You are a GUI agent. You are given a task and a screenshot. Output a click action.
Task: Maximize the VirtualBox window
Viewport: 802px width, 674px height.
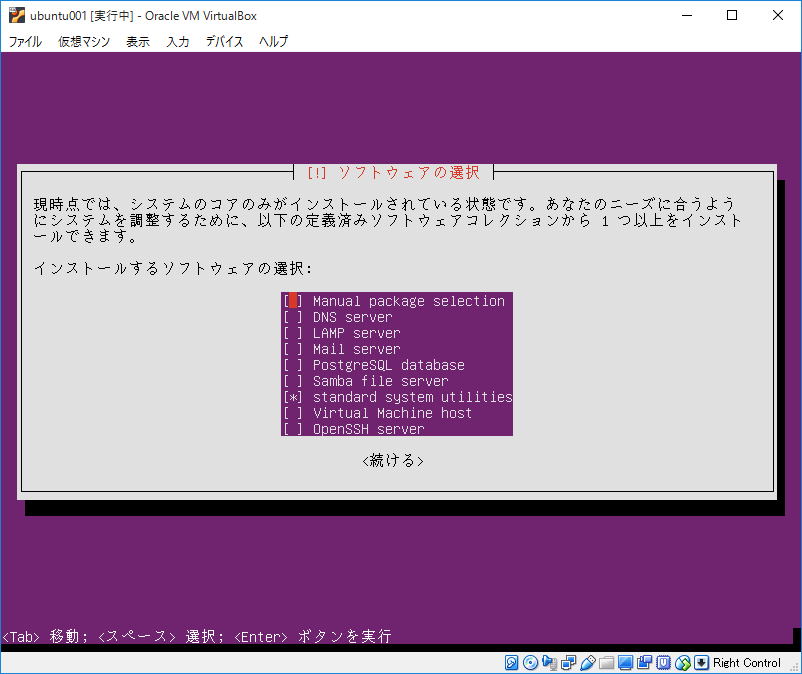pos(732,15)
